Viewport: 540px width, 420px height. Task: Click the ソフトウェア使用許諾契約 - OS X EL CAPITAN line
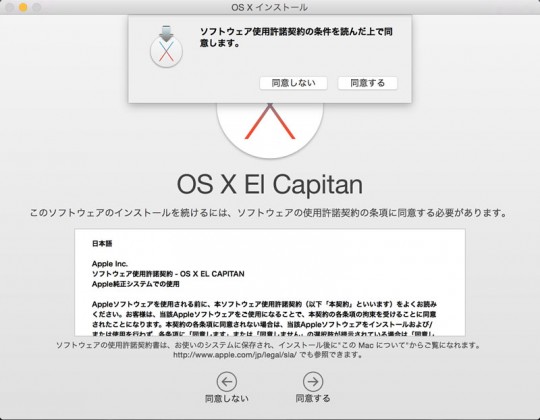tap(168, 274)
